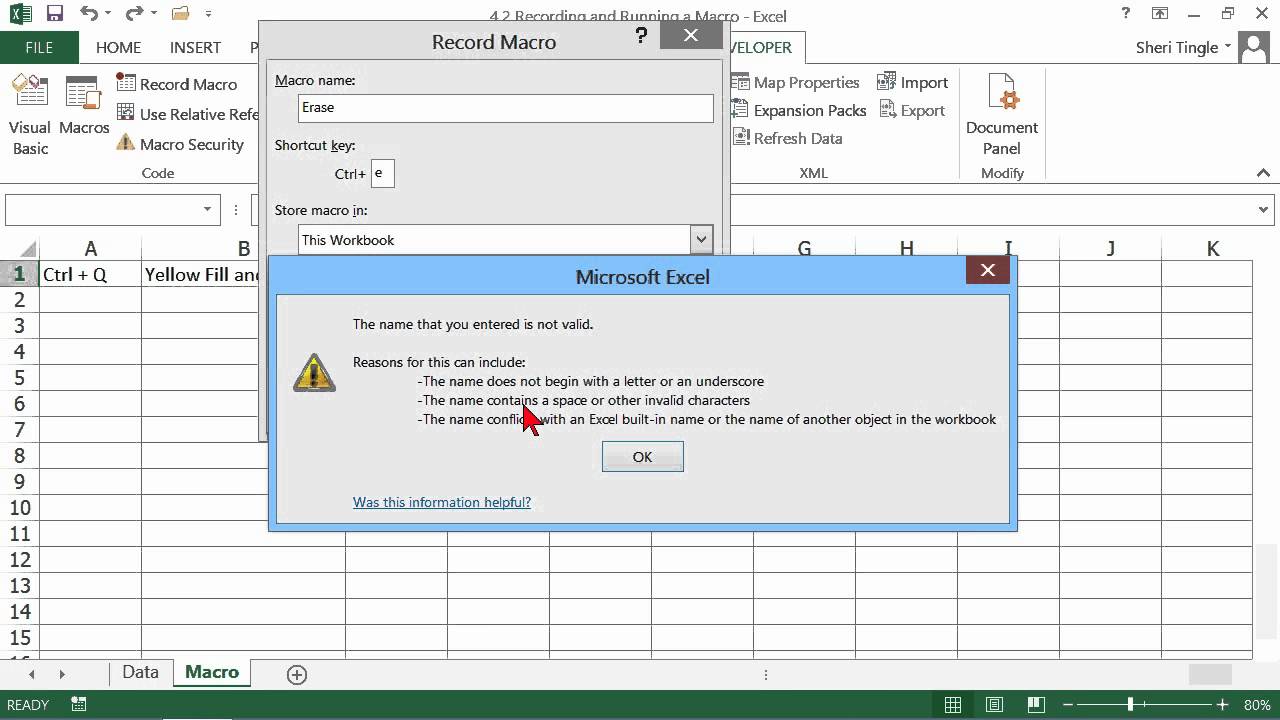The image size is (1280, 720).
Task: Open the Name Box dropdown arrow
Action: coord(207,210)
